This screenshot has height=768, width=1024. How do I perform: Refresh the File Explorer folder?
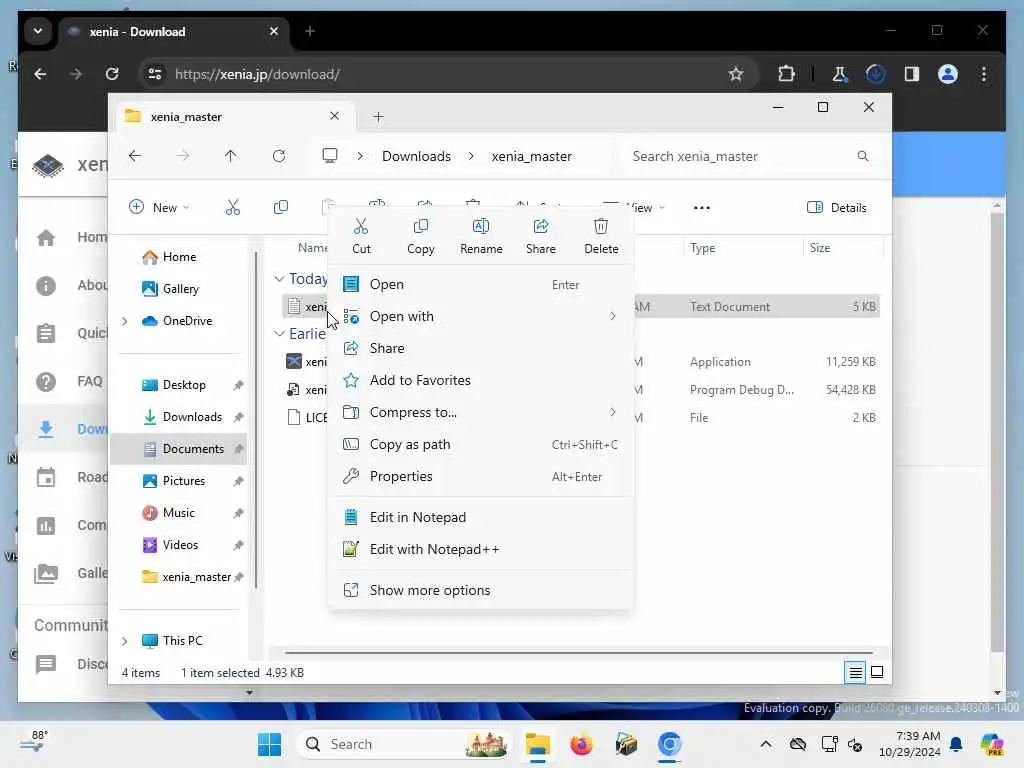coord(279,156)
